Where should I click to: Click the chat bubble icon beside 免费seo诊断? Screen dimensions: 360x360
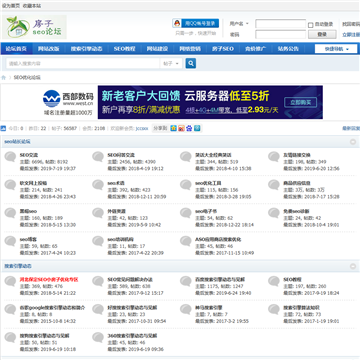(x=274, y=213)
